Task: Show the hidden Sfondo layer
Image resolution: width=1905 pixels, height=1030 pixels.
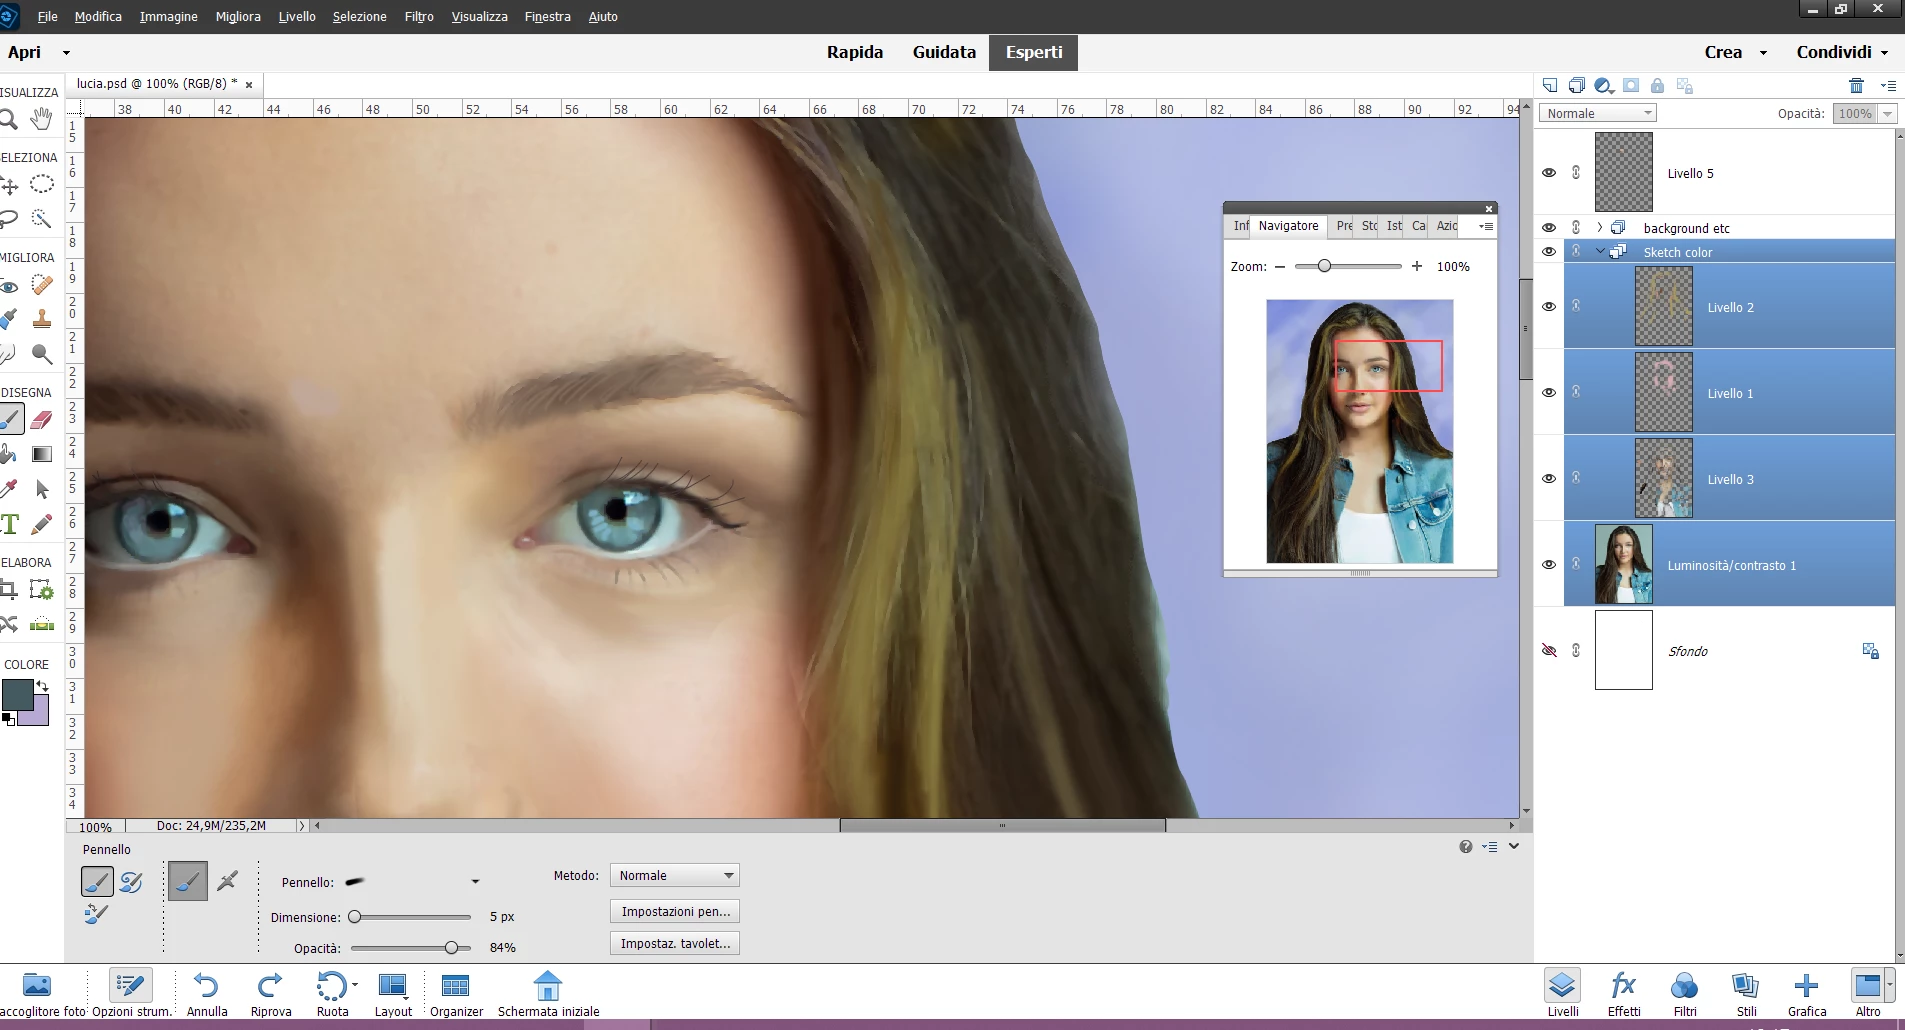Action: (1549, 651)
